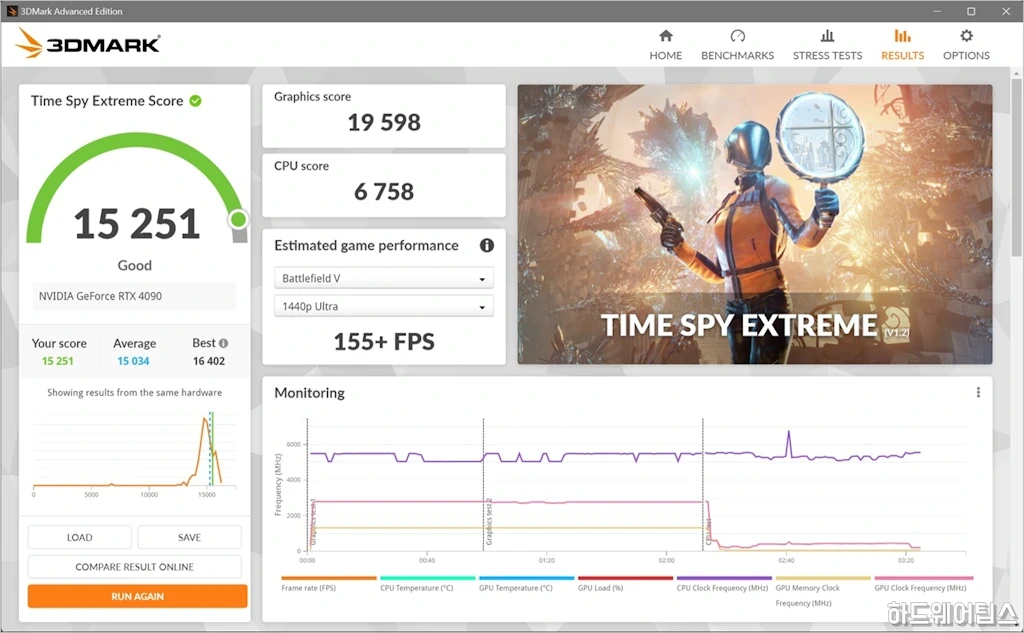The height and width of the screenshot is (633, 1024).
Task: Click the vertical scrollbar thumb
Action: tap(1017, 167)
